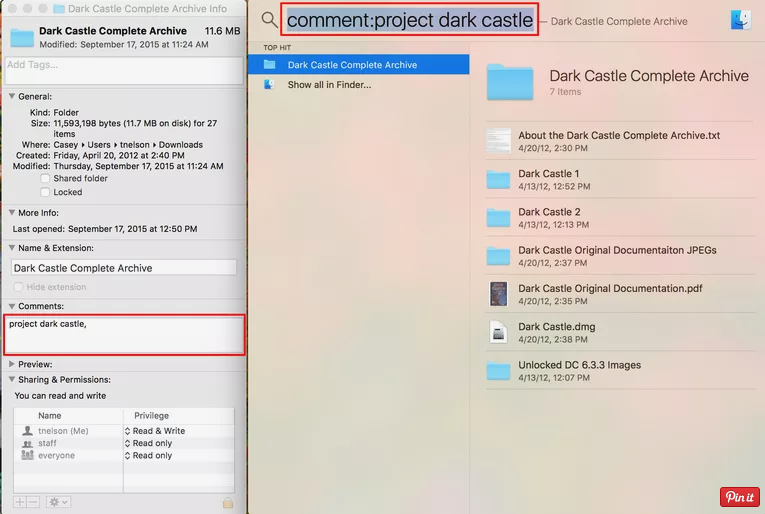Click the Comments text box
The height and width of the screenshot is (514, 765).
(x=124, y=335)
